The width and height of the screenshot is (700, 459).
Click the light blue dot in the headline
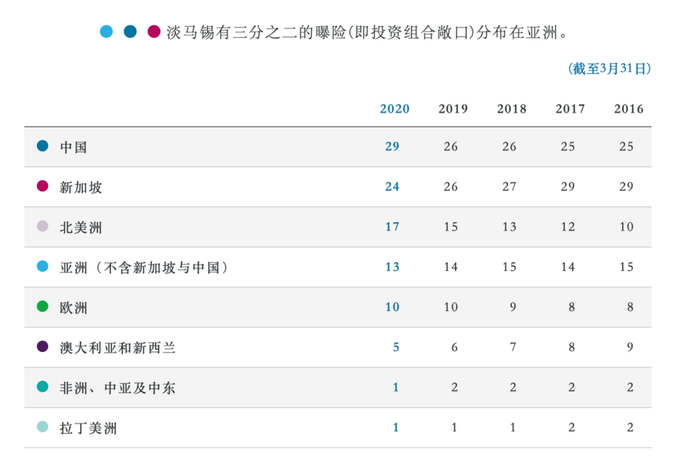(106, 32)
